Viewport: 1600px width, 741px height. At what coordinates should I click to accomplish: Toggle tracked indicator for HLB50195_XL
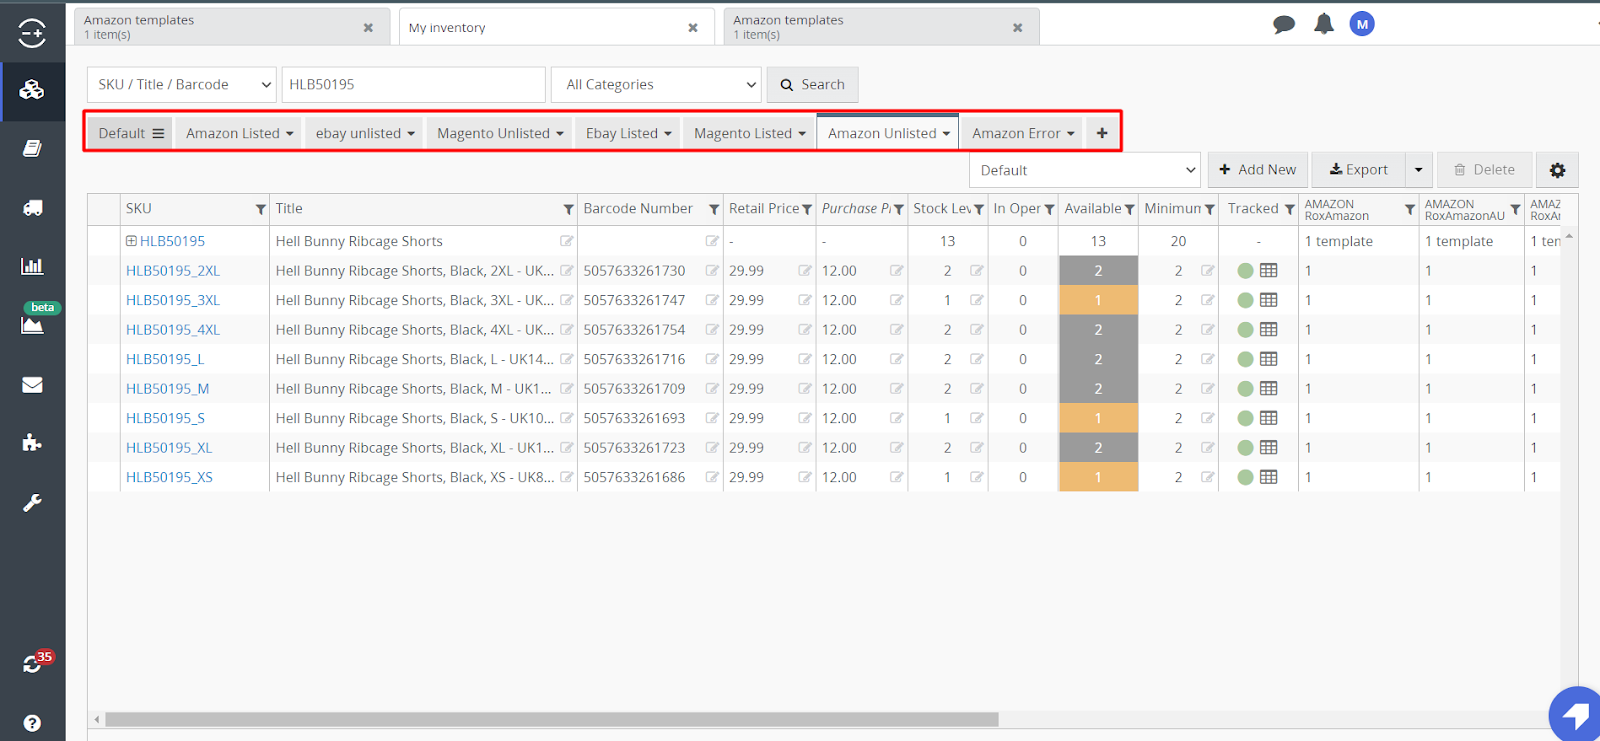tap(1245, 448)
